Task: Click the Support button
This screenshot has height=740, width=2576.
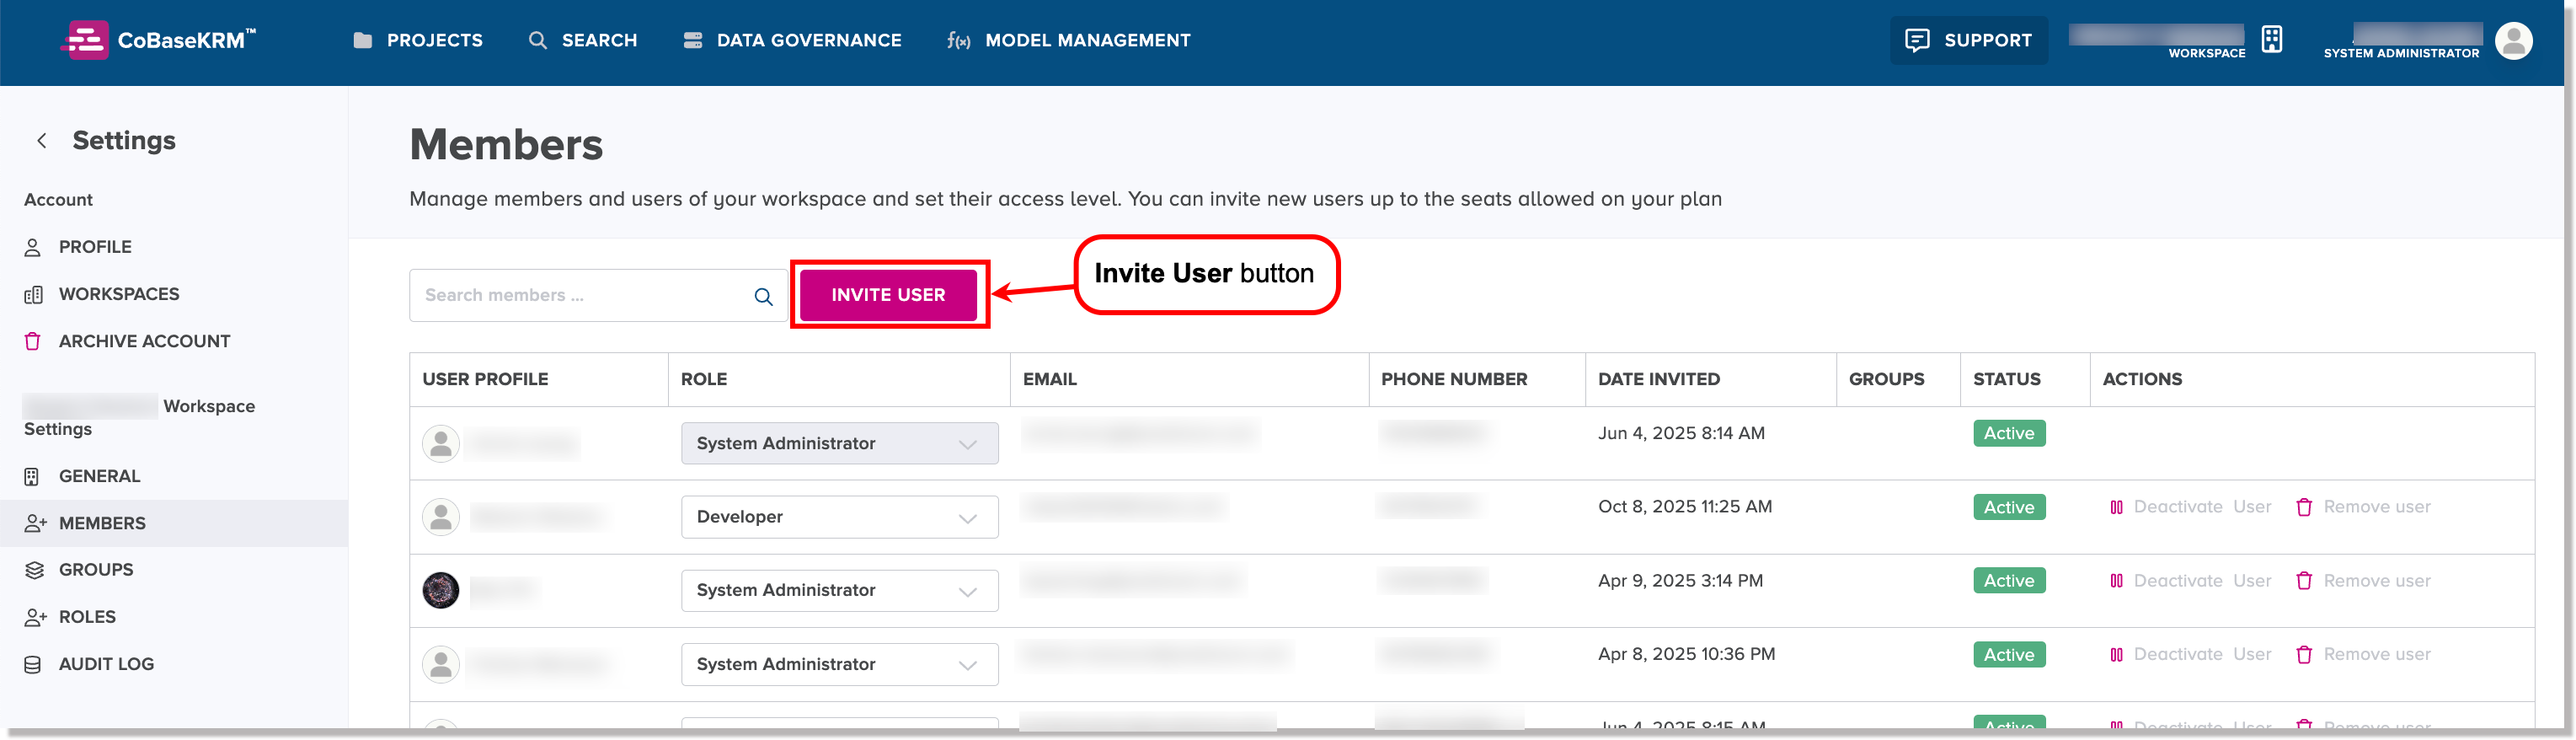Action: point(1968,40)
